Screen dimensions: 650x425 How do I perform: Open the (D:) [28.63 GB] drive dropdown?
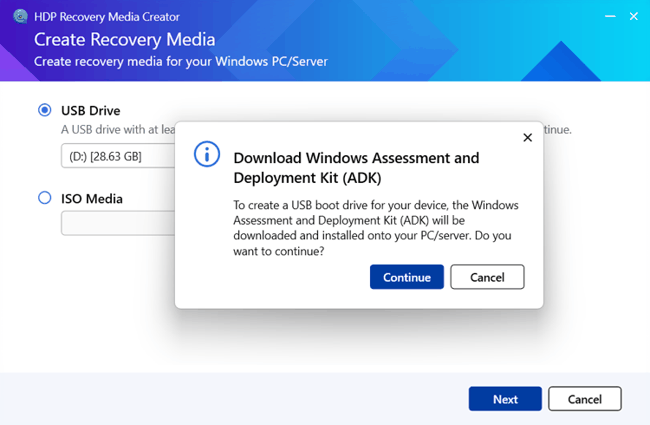pyautogui.click(x=117, y=155)
